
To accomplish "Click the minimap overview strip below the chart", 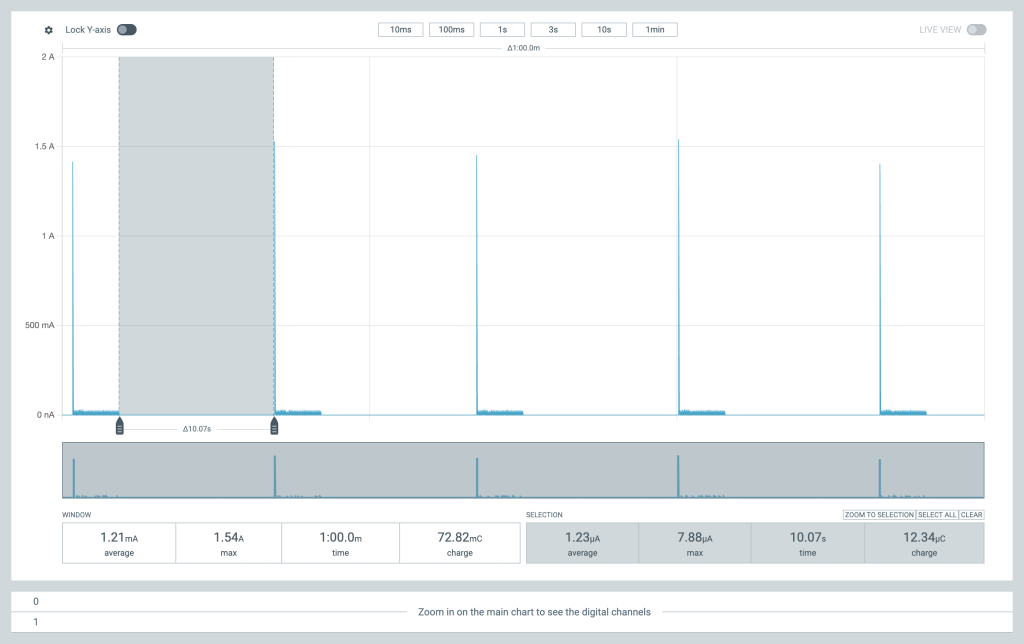I will coord(523,470).
